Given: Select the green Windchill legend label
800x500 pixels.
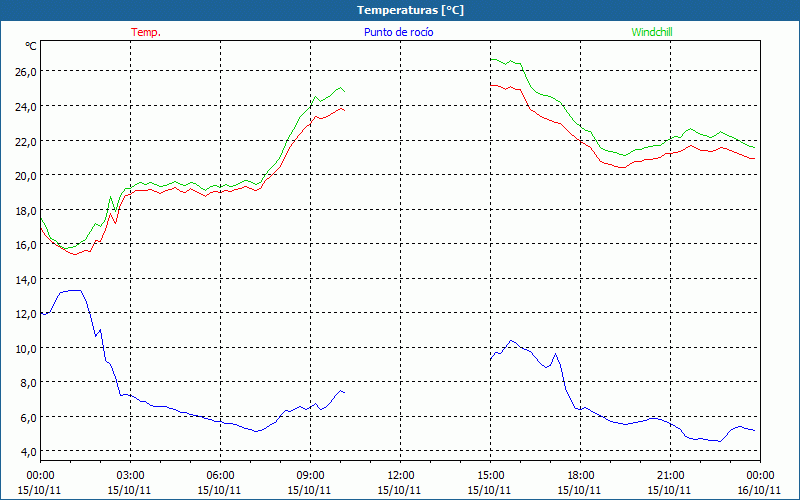Looking at the screenshot, I should coord(652,32).
